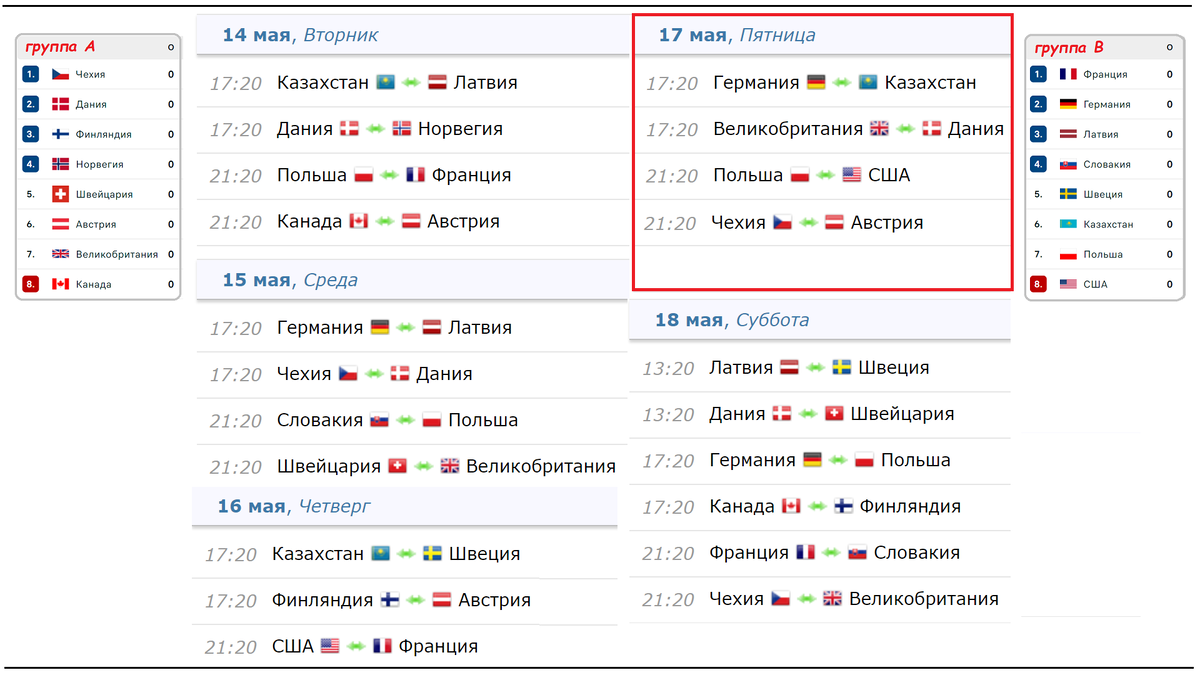Click the Norway flag in Дания–Норвегия match
1200x675 pixels.
[x=402, y=129]
